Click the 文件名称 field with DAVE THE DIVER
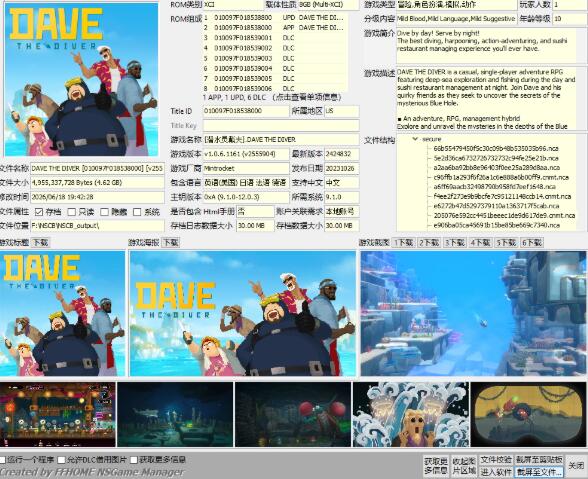 [97, 168]
